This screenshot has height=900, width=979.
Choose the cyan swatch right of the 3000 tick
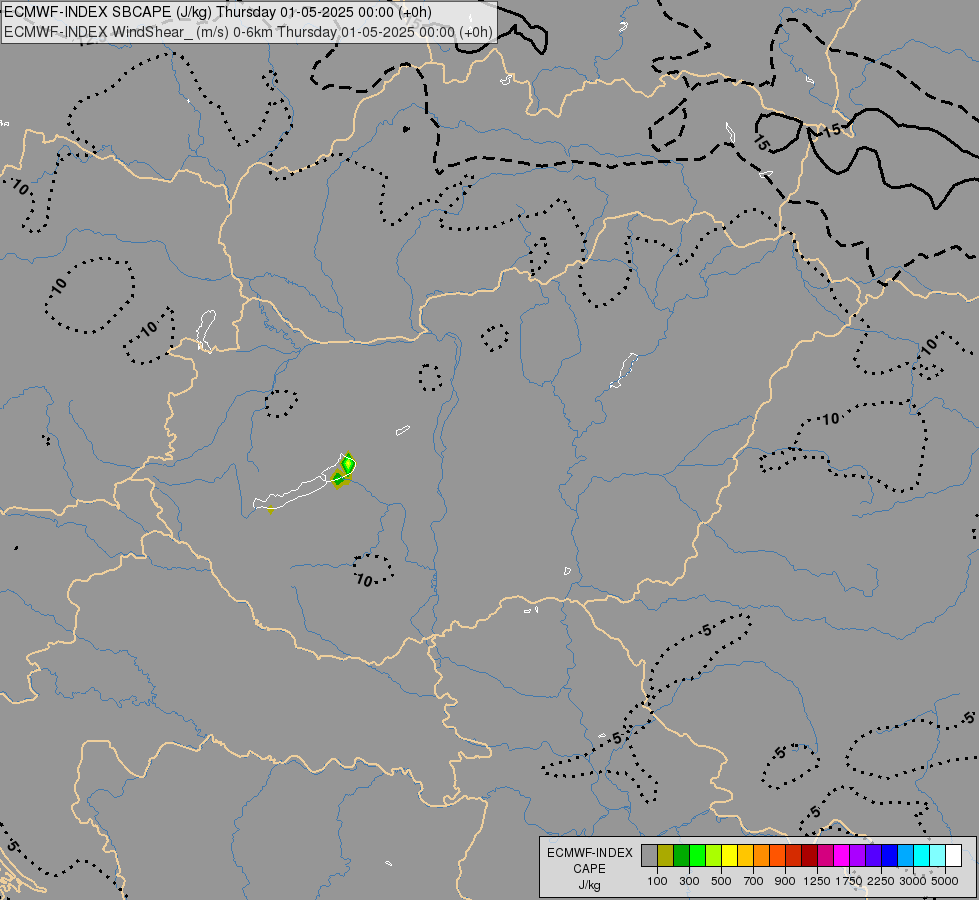[922, 856]
